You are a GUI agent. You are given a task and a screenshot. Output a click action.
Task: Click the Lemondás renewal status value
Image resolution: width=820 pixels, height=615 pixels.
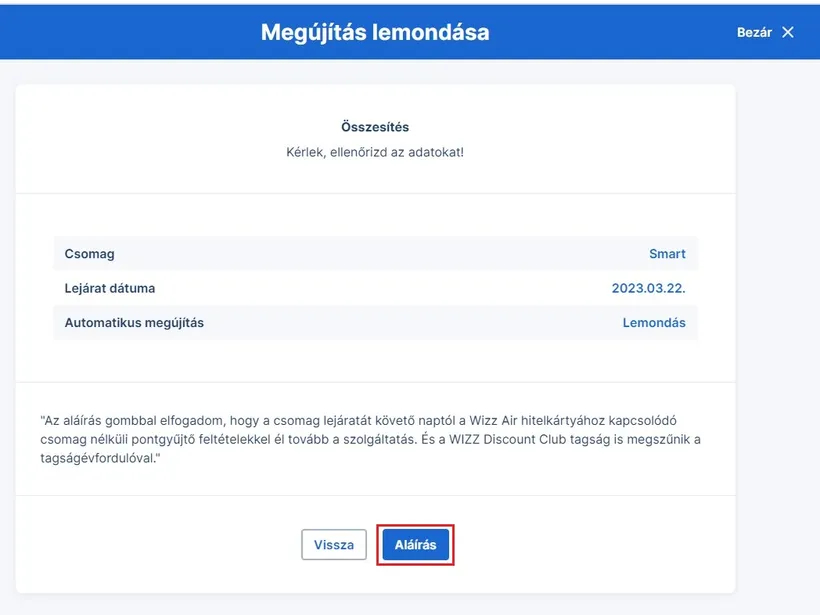(654, 323)
